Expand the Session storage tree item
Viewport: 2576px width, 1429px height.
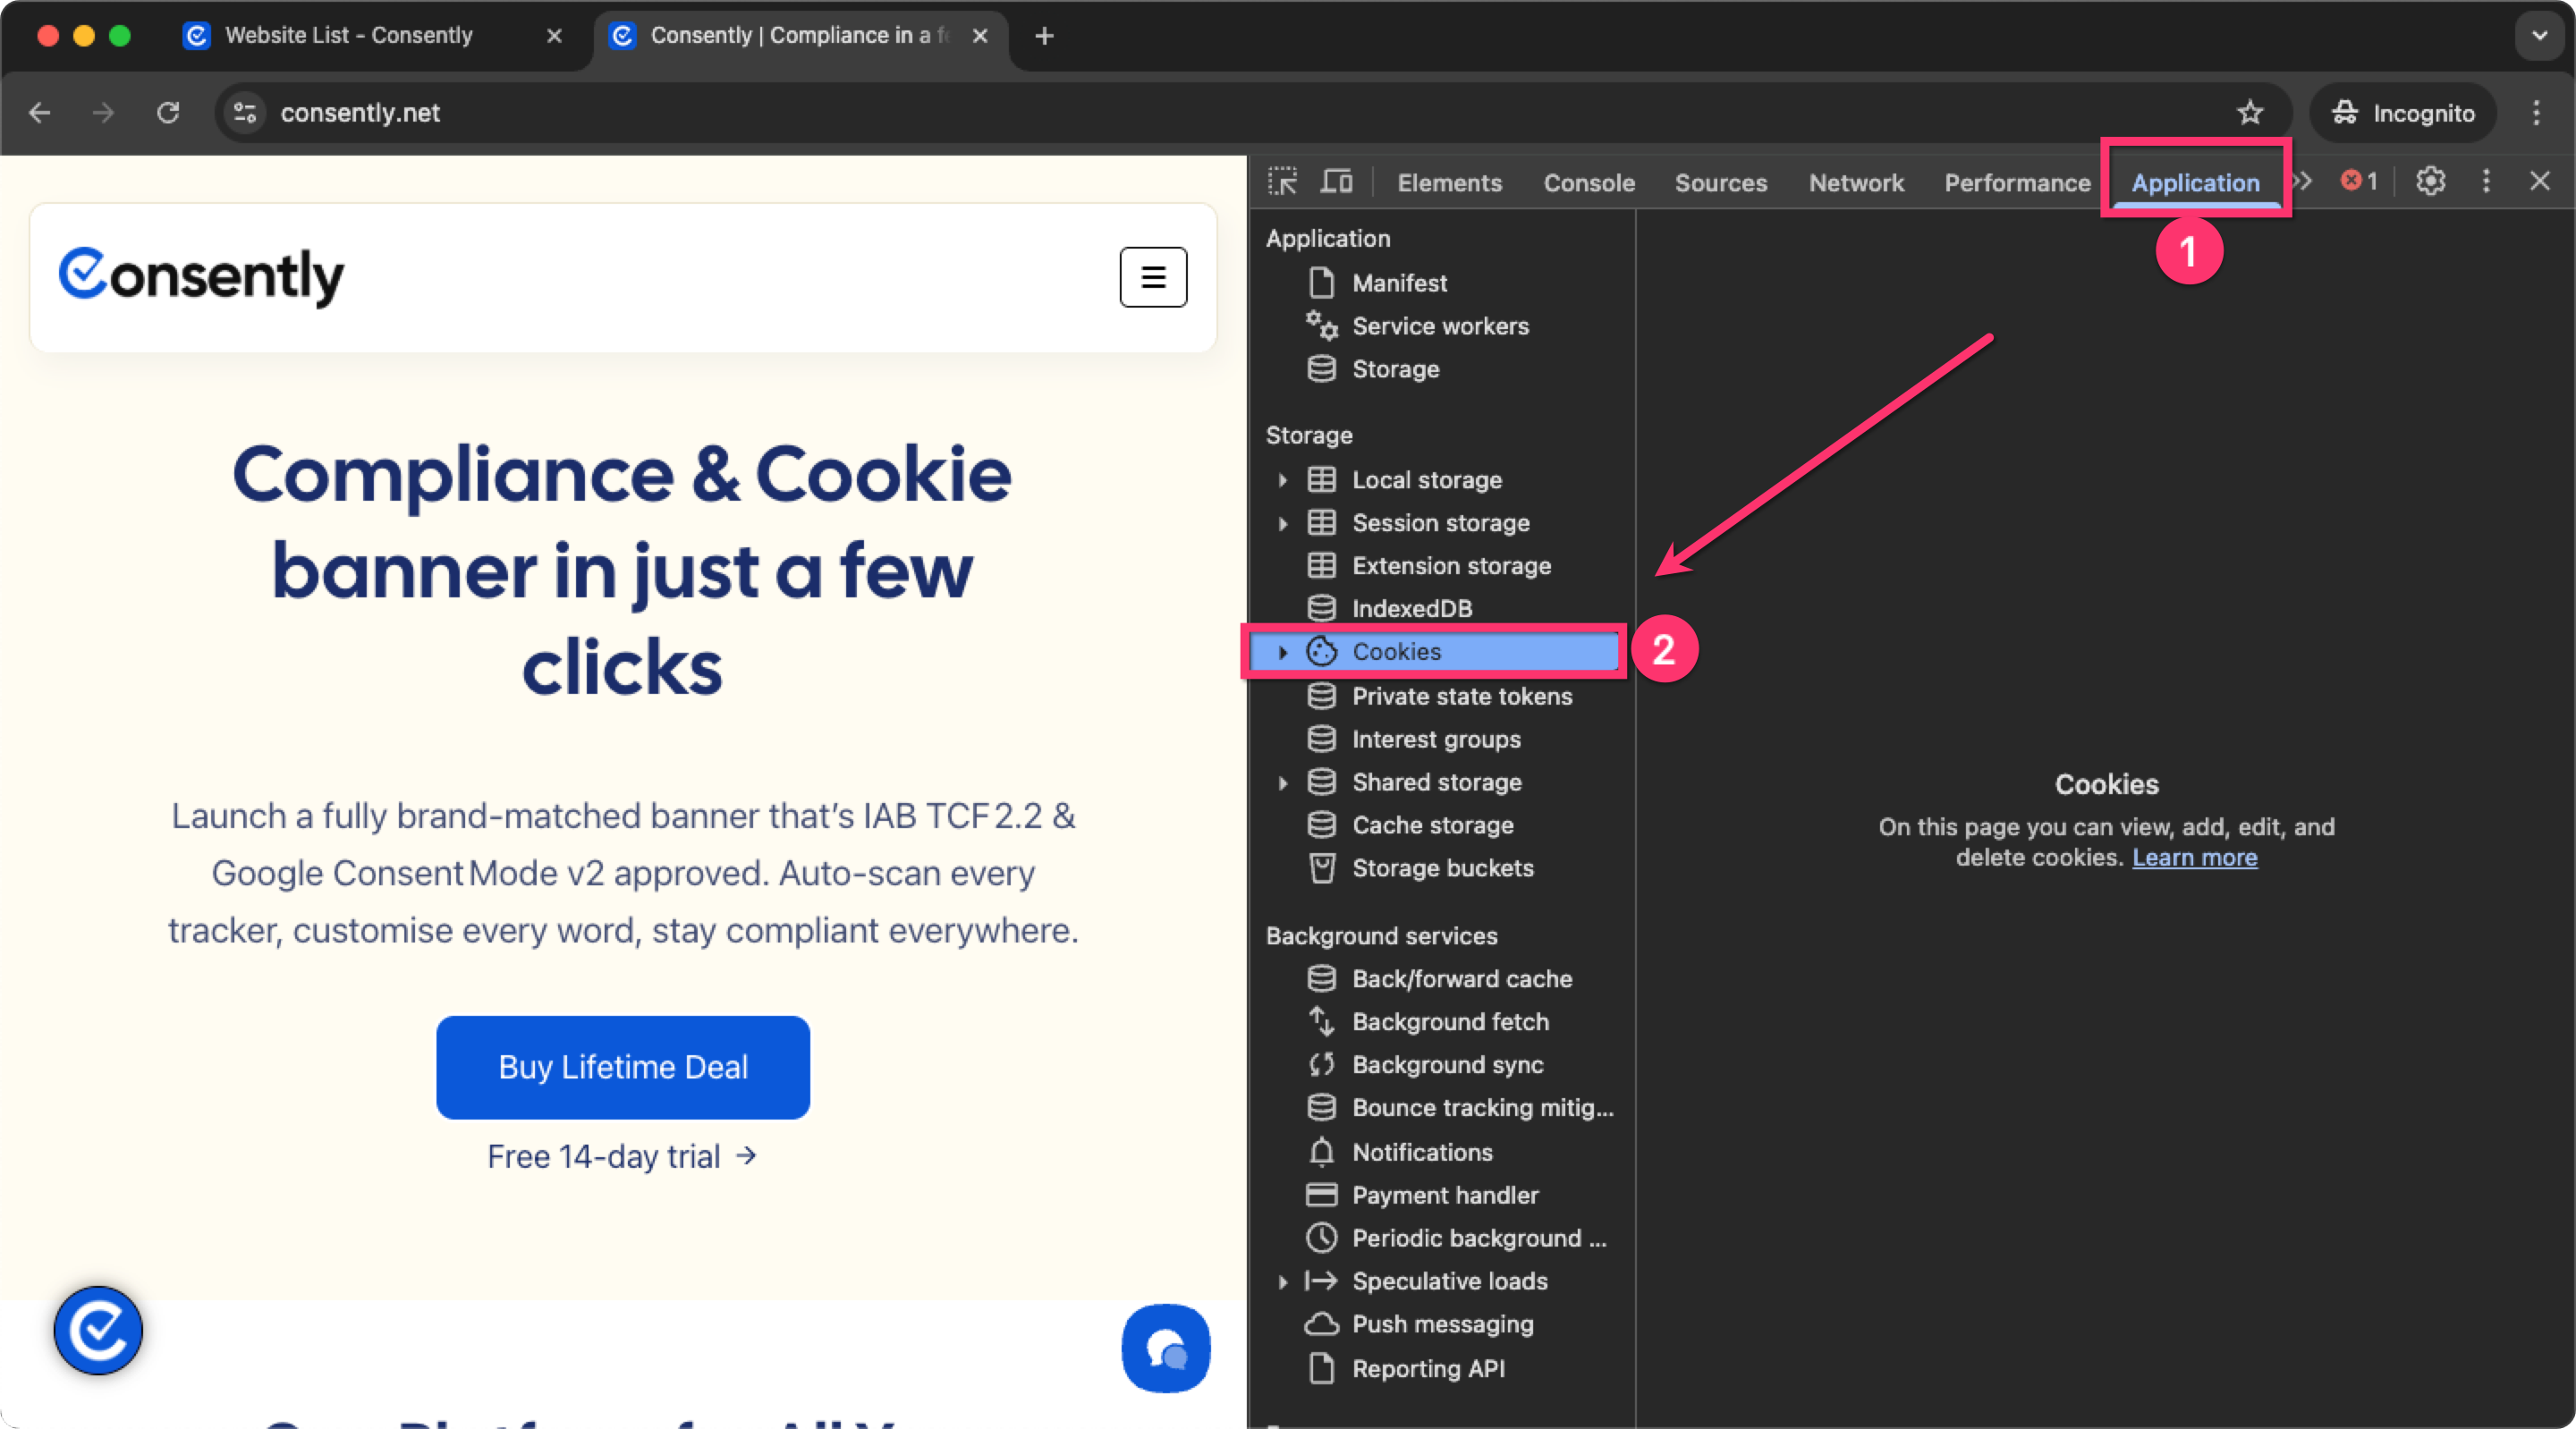[x=1283, y=523]
